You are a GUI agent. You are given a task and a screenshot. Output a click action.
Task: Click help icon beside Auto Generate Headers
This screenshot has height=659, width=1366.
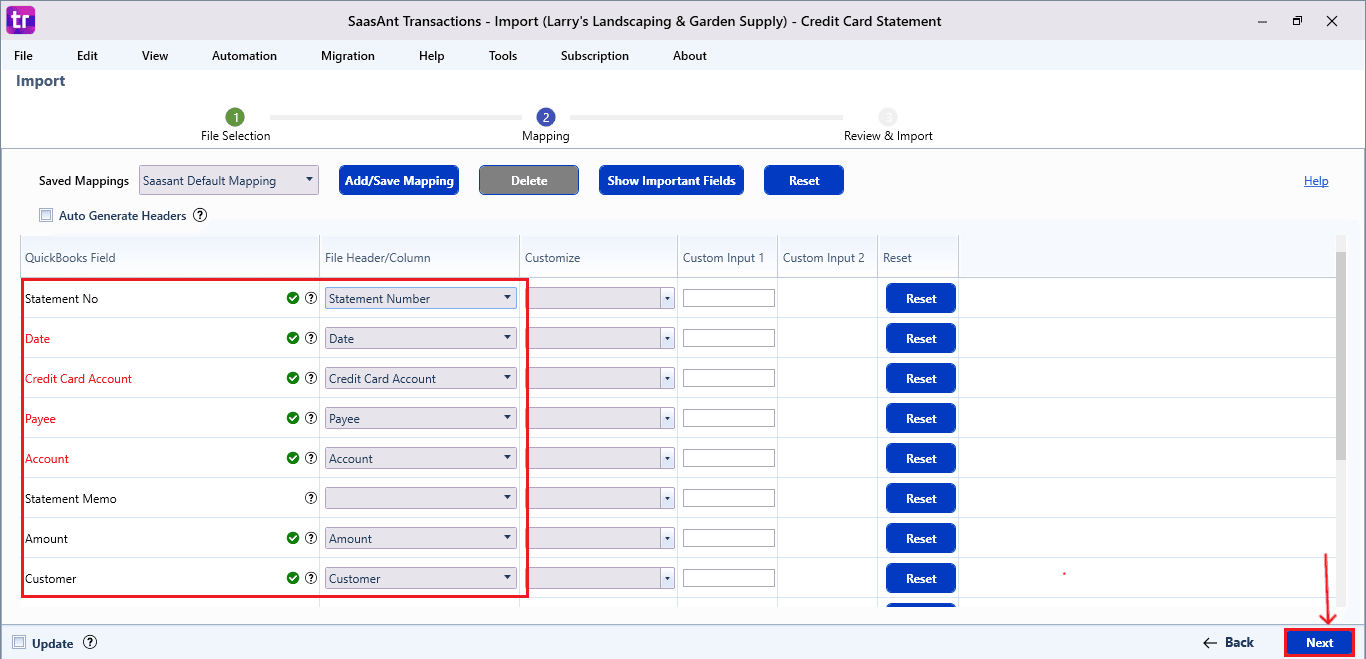(x=200, y=215)
